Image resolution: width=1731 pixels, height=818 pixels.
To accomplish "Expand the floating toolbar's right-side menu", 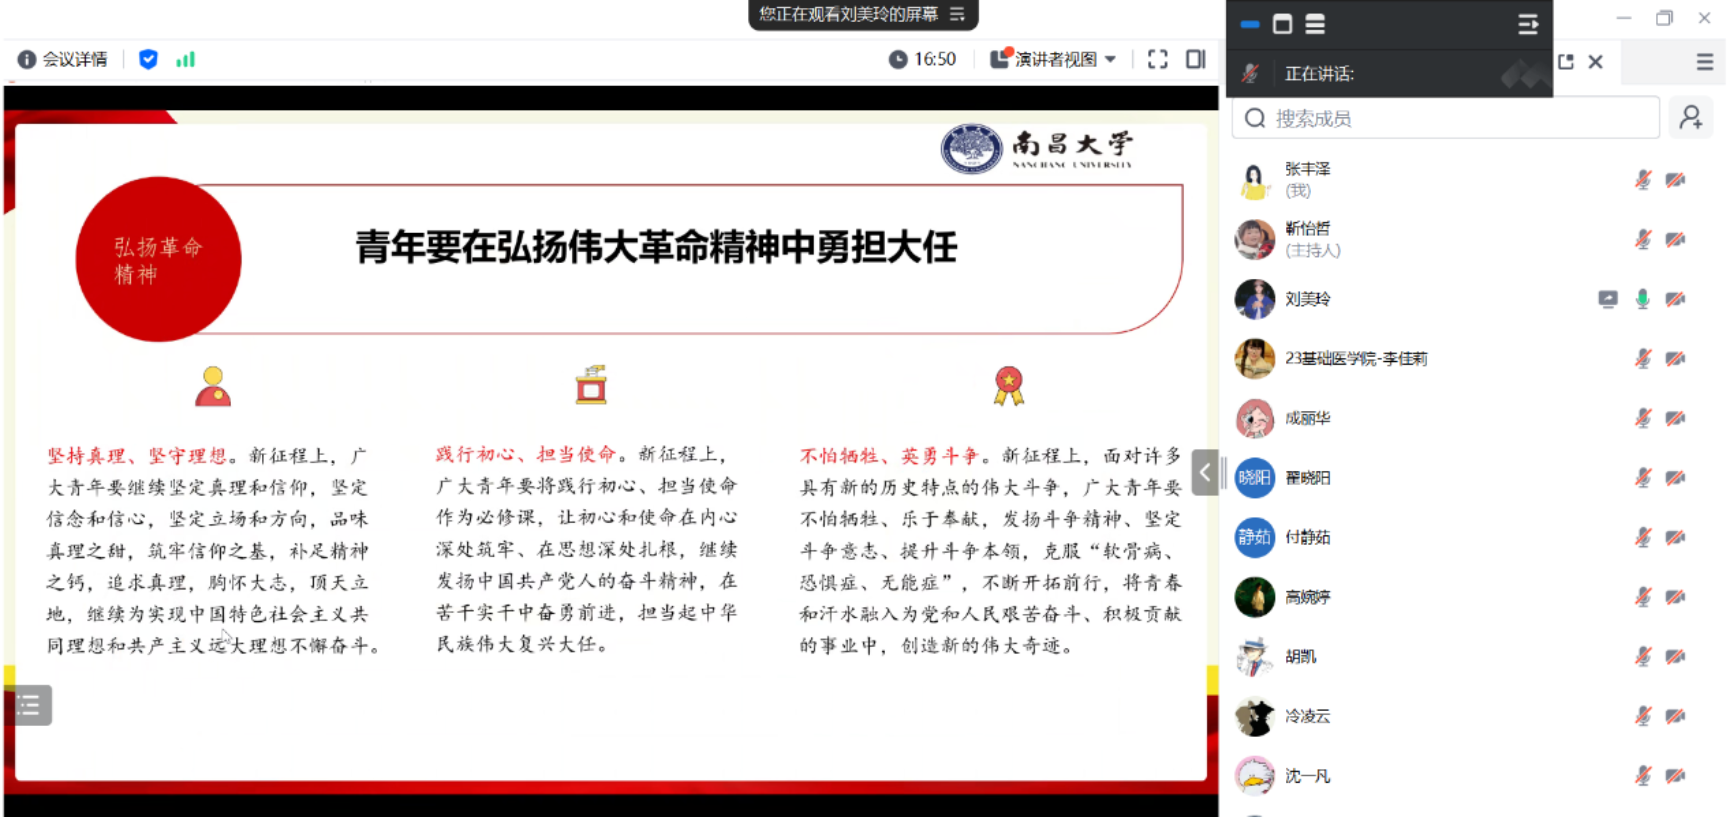I will [x=1527, y=24].
